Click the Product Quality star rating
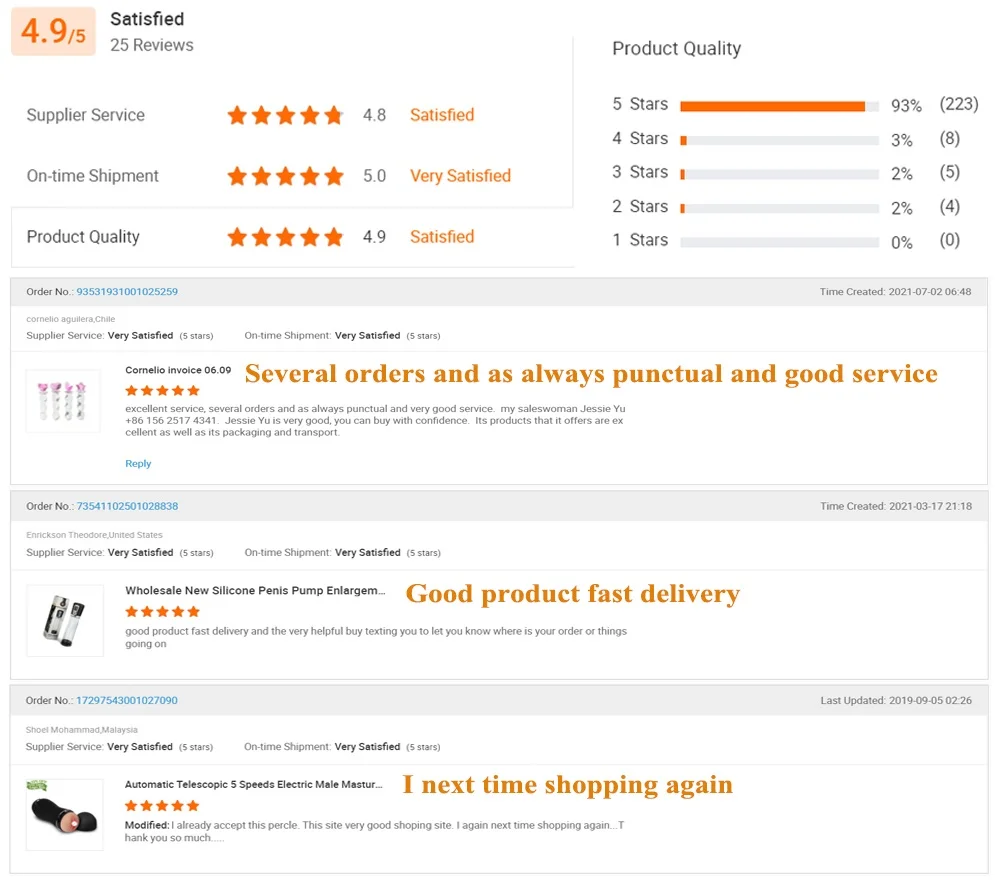Viewport: 1000px width, 886px height. (x=285, y=238)
